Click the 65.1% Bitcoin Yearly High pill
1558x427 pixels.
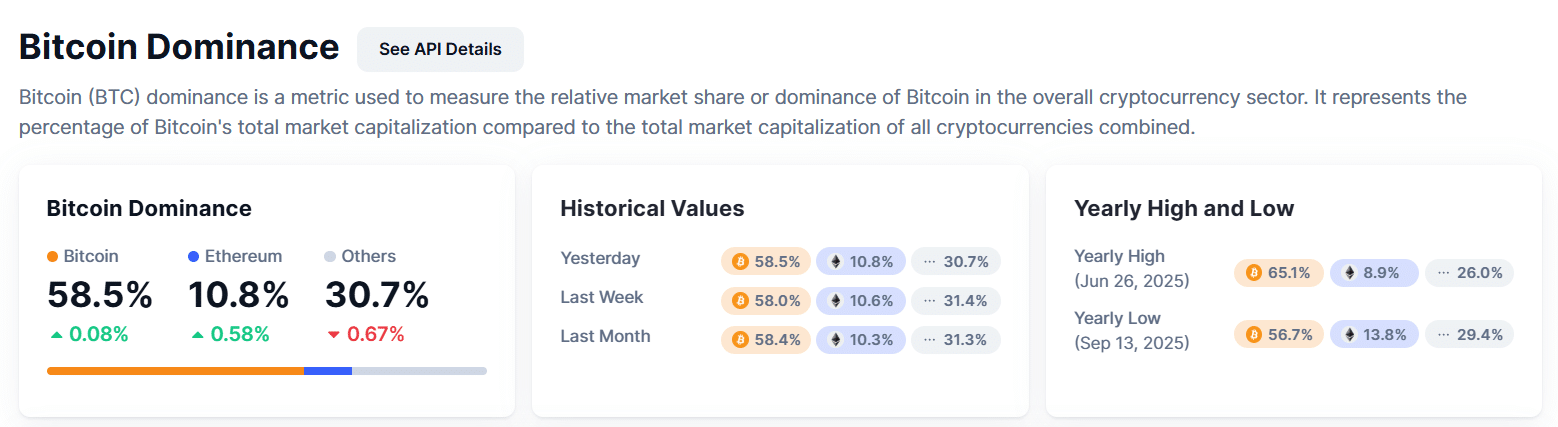(1279, 273)
